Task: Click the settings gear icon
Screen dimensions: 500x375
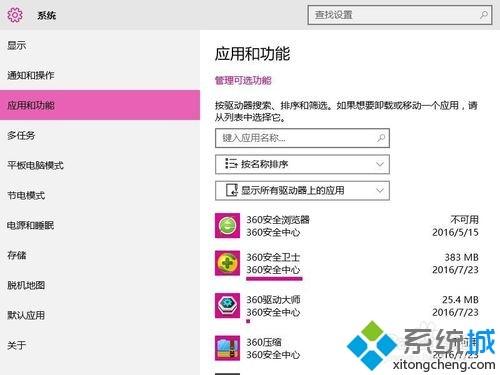Action: 15,15
